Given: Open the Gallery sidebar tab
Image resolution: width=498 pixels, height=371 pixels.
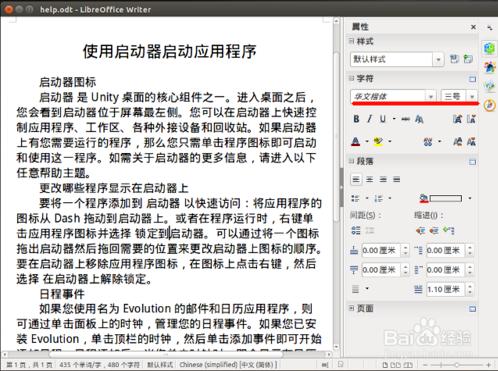Looking at the screenshot, I should [489, 86].
